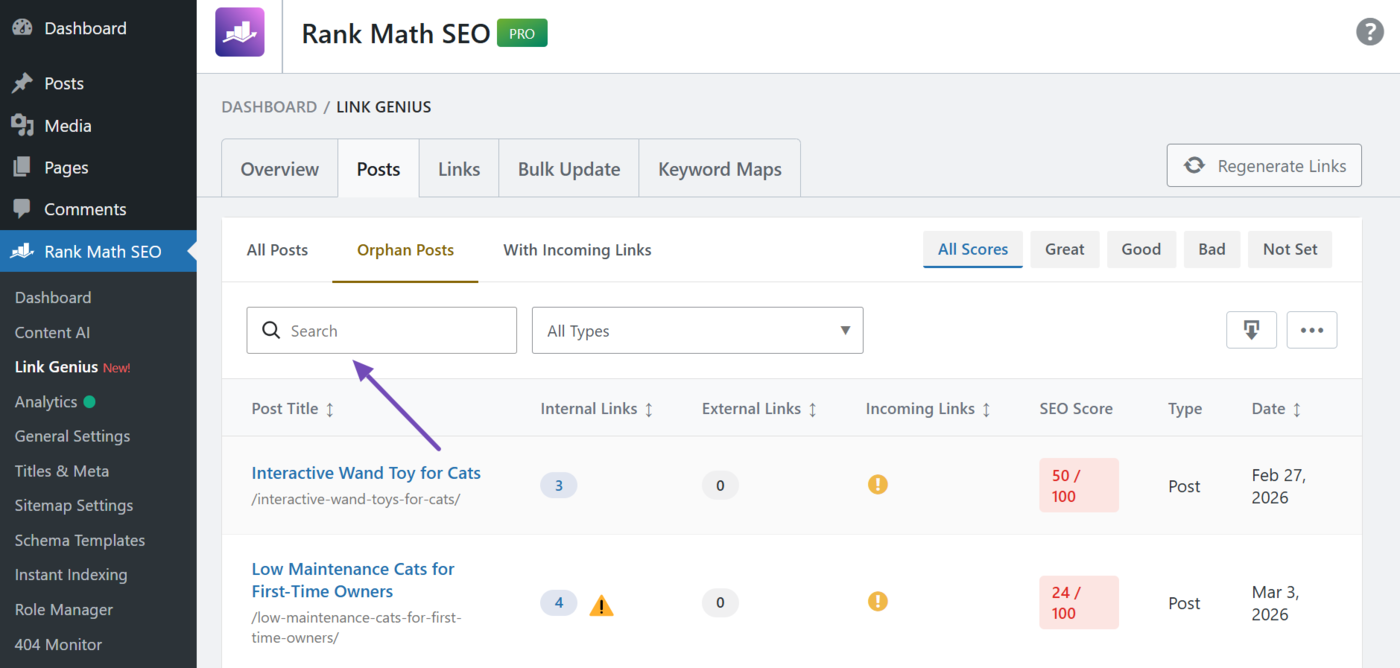
Task: Click the Posts pin icon in sidebar
Action: (x=22, y=83)
